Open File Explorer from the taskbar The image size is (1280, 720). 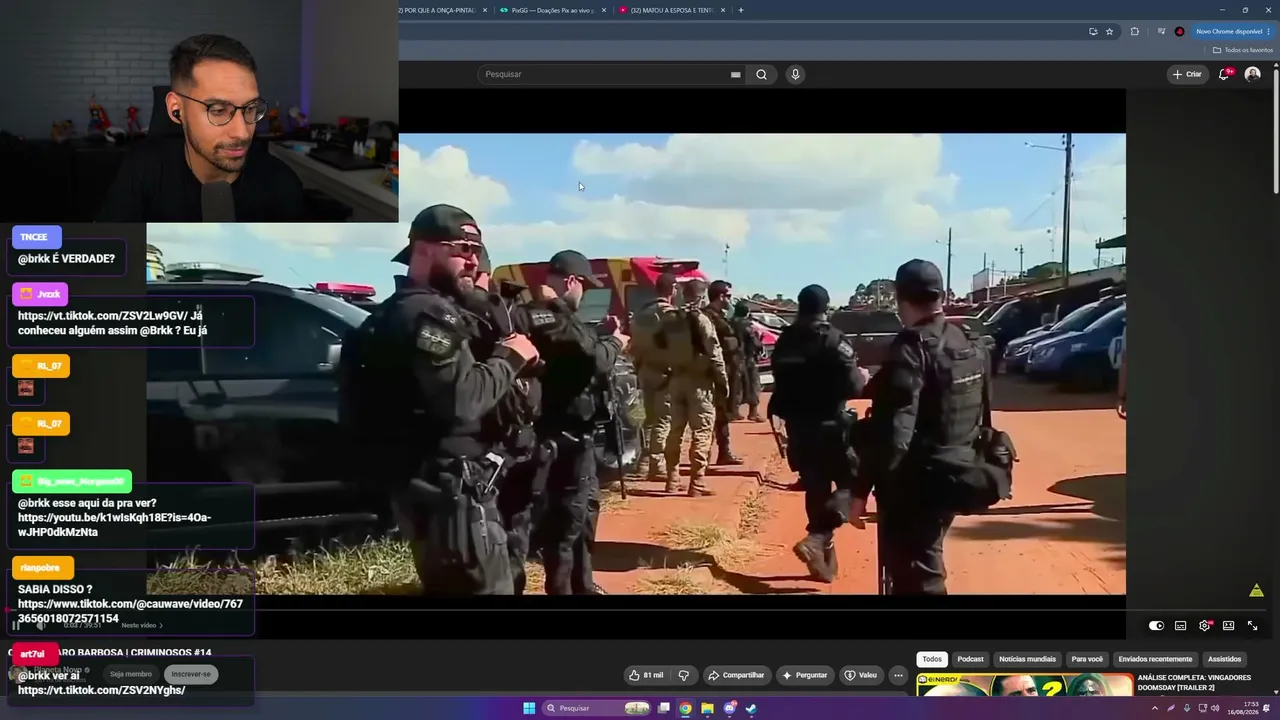pos(707,708)
